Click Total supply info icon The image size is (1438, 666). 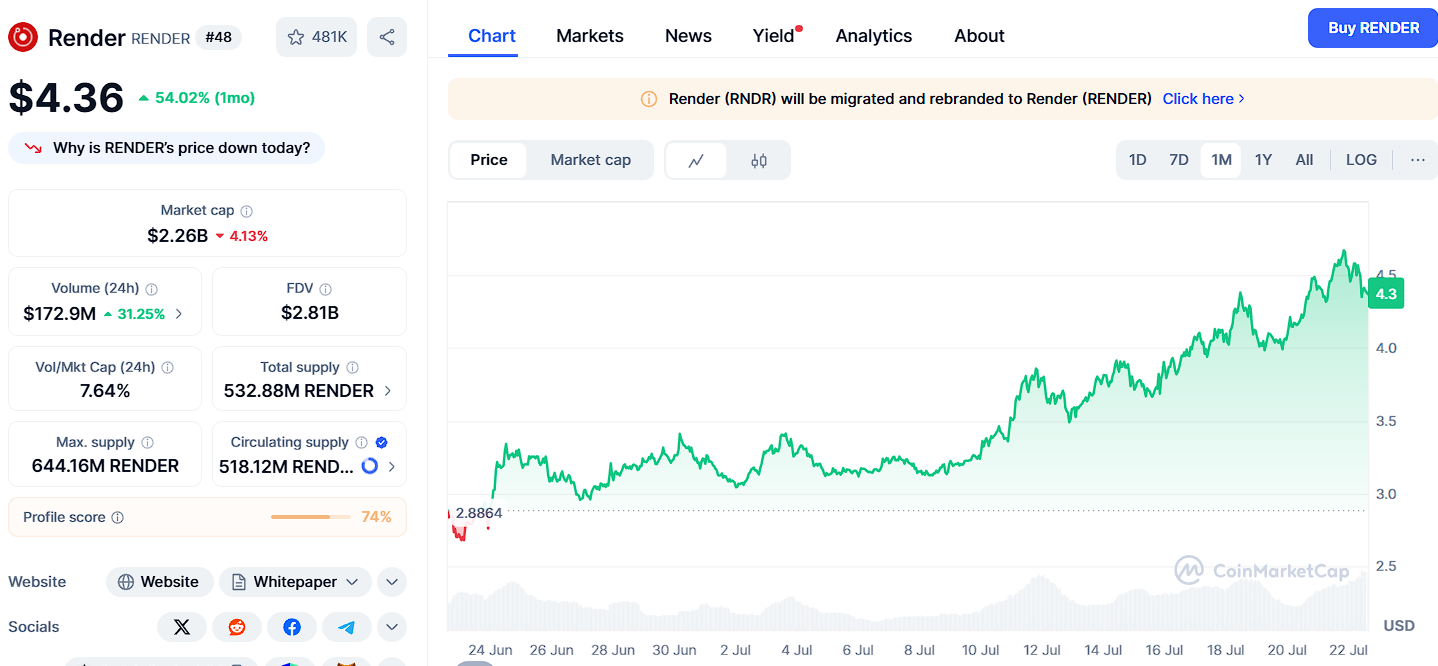(x=353, y=367)
